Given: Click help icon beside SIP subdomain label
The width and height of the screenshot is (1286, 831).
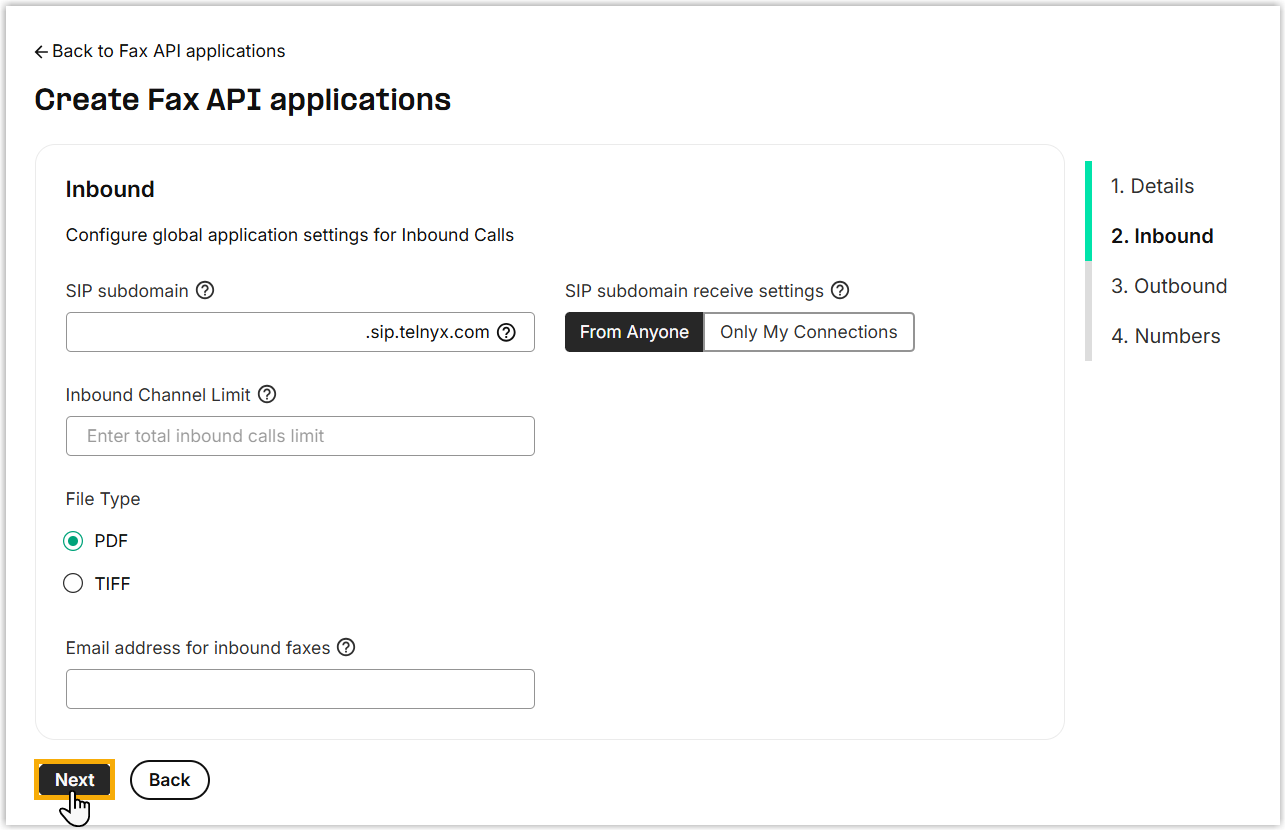Looking at the screenshot, I should (205, 291).
